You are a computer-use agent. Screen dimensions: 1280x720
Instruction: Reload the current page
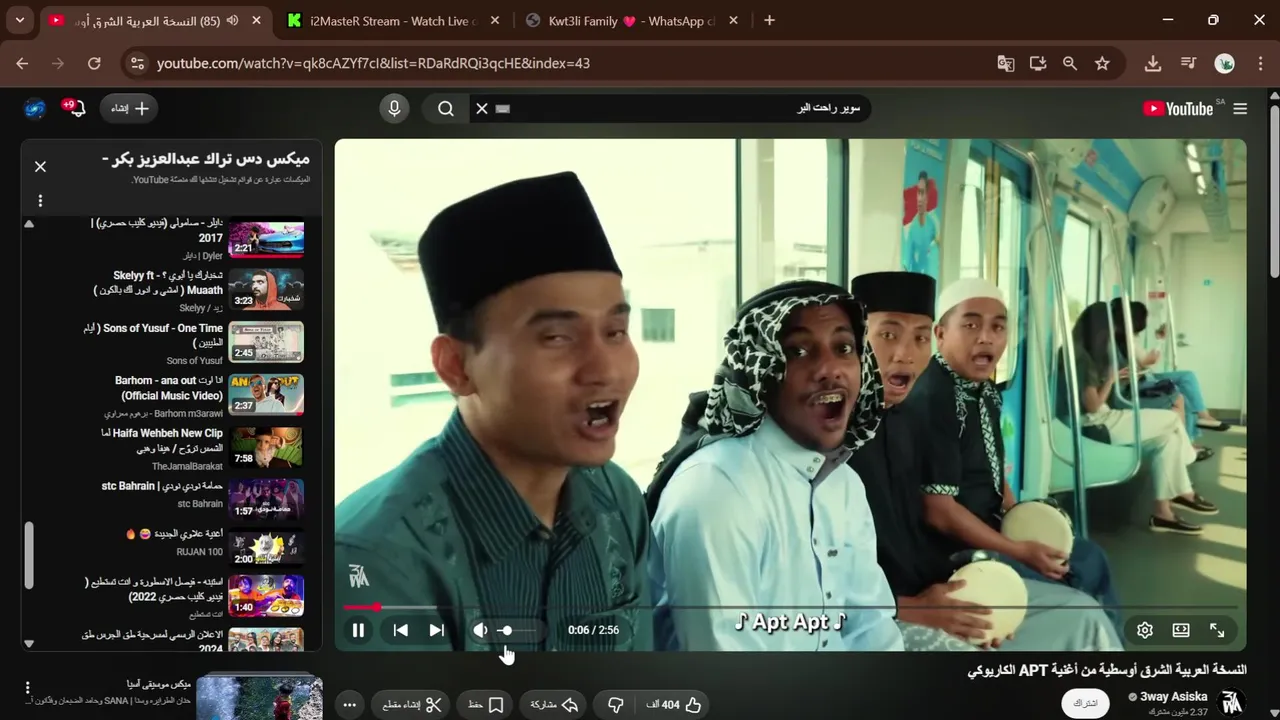pyautogui.click(x=94, y=63)
